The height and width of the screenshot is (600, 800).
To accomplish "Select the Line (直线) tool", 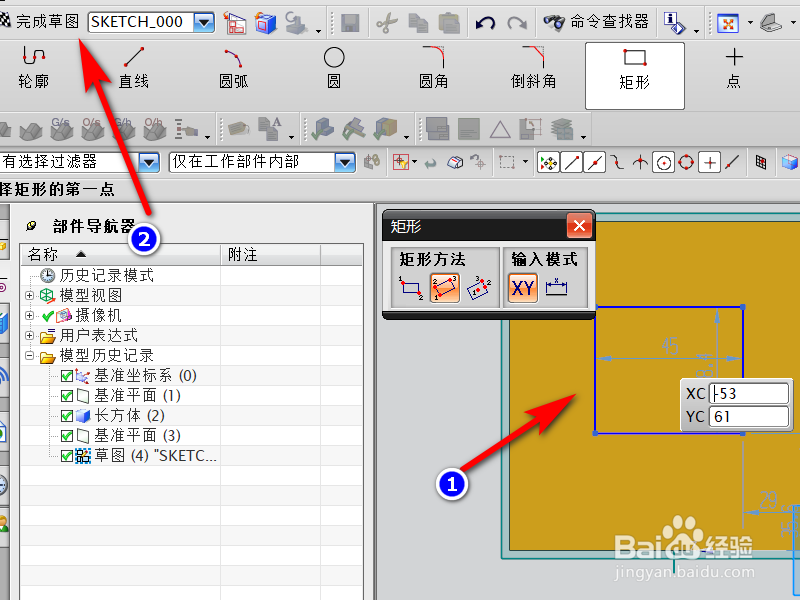I will pyautogui.click(x=134, y=68).
